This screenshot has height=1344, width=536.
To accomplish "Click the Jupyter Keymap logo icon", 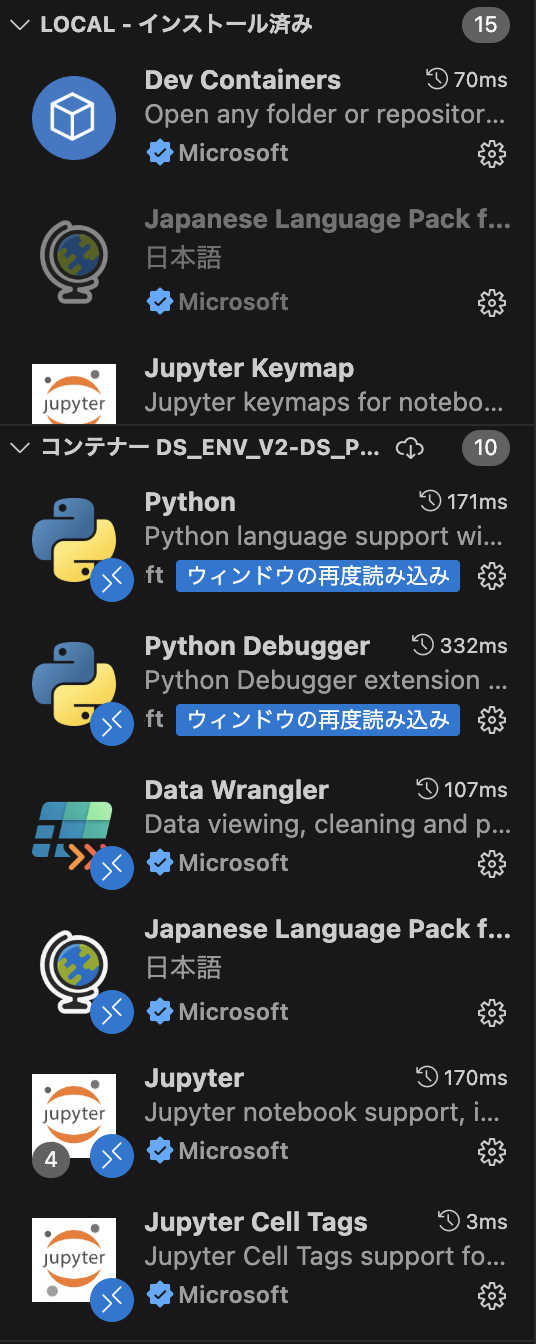I will click(x=74, y=394).
